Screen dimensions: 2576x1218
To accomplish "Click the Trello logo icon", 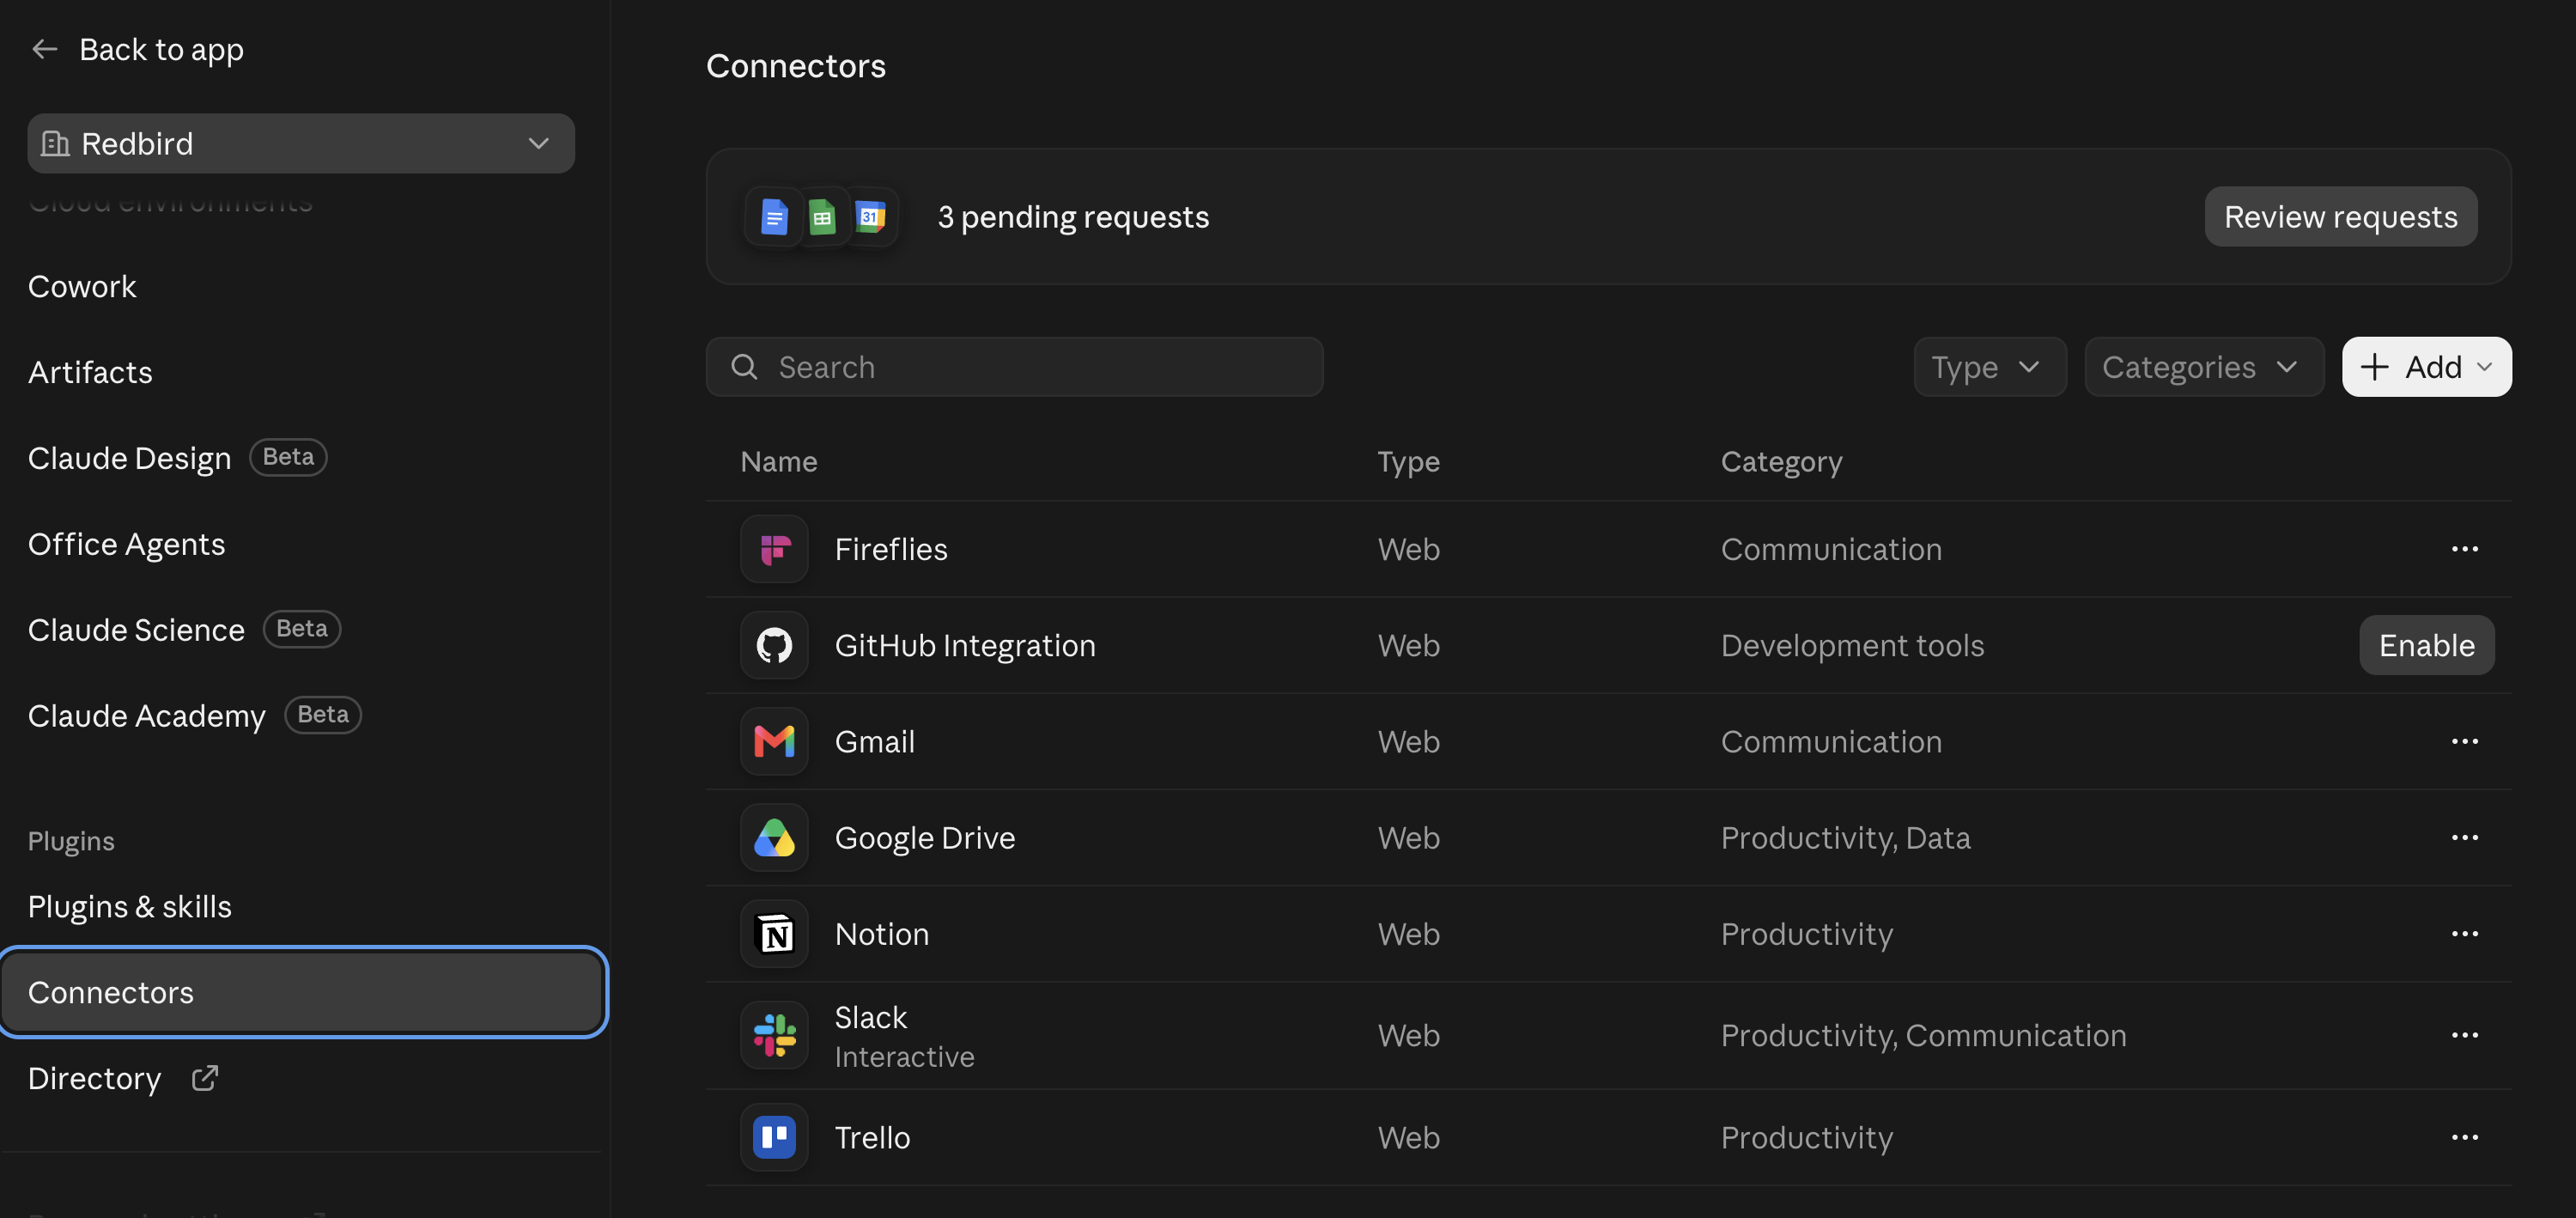I will coord(774,1137).
